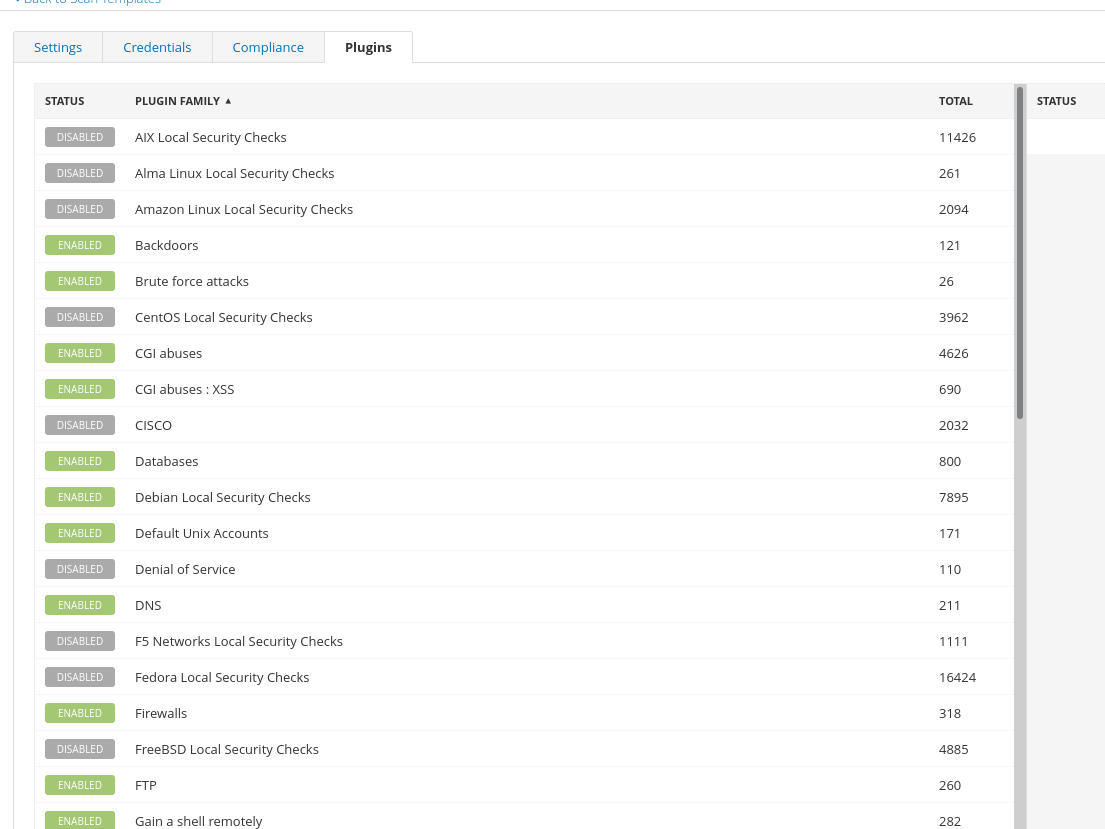Screen dimensions: 1105x829
Task: Disable the DNS plugin family
Action: point(80,605)
